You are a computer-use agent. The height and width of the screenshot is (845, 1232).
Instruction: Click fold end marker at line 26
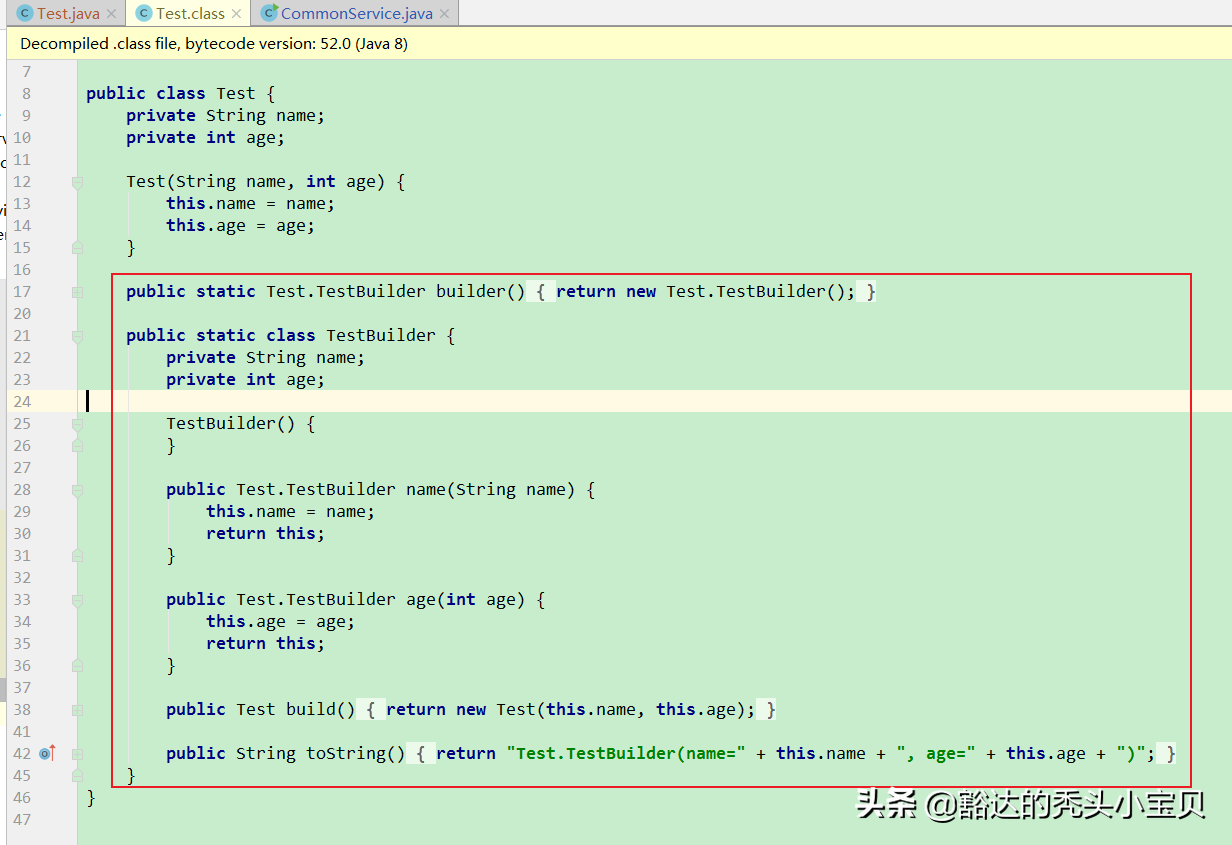tap(77, 446)
